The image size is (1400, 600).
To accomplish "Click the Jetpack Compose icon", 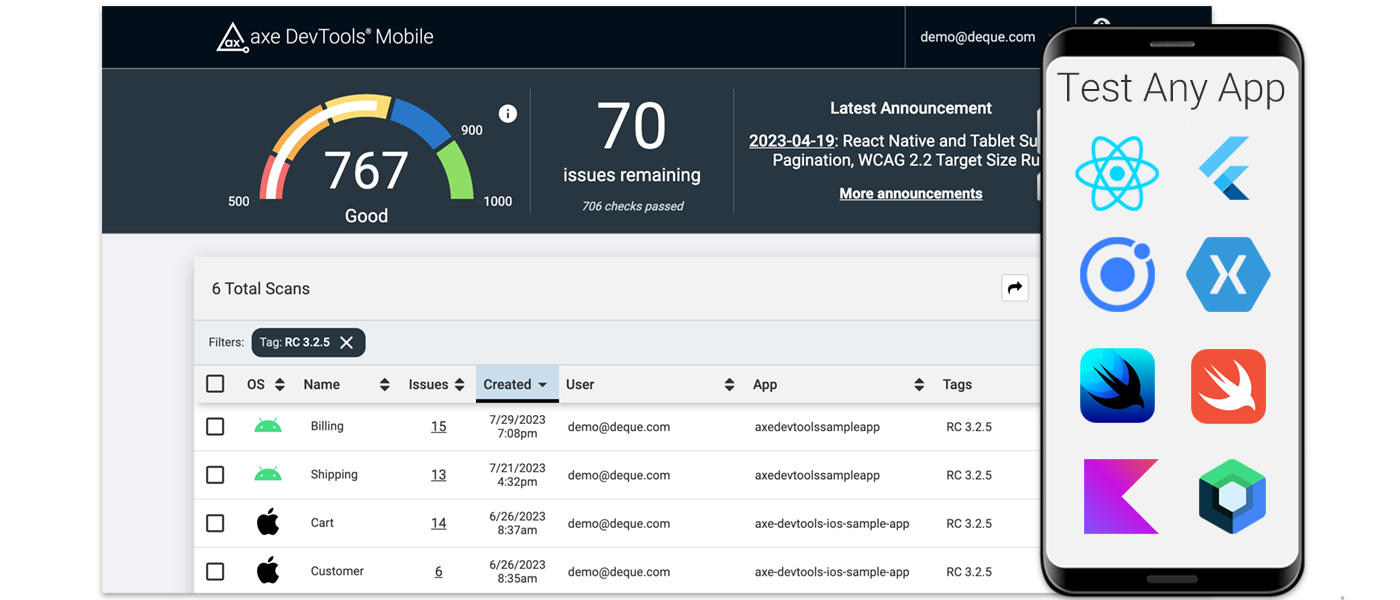I will (x=1231, y=496).
